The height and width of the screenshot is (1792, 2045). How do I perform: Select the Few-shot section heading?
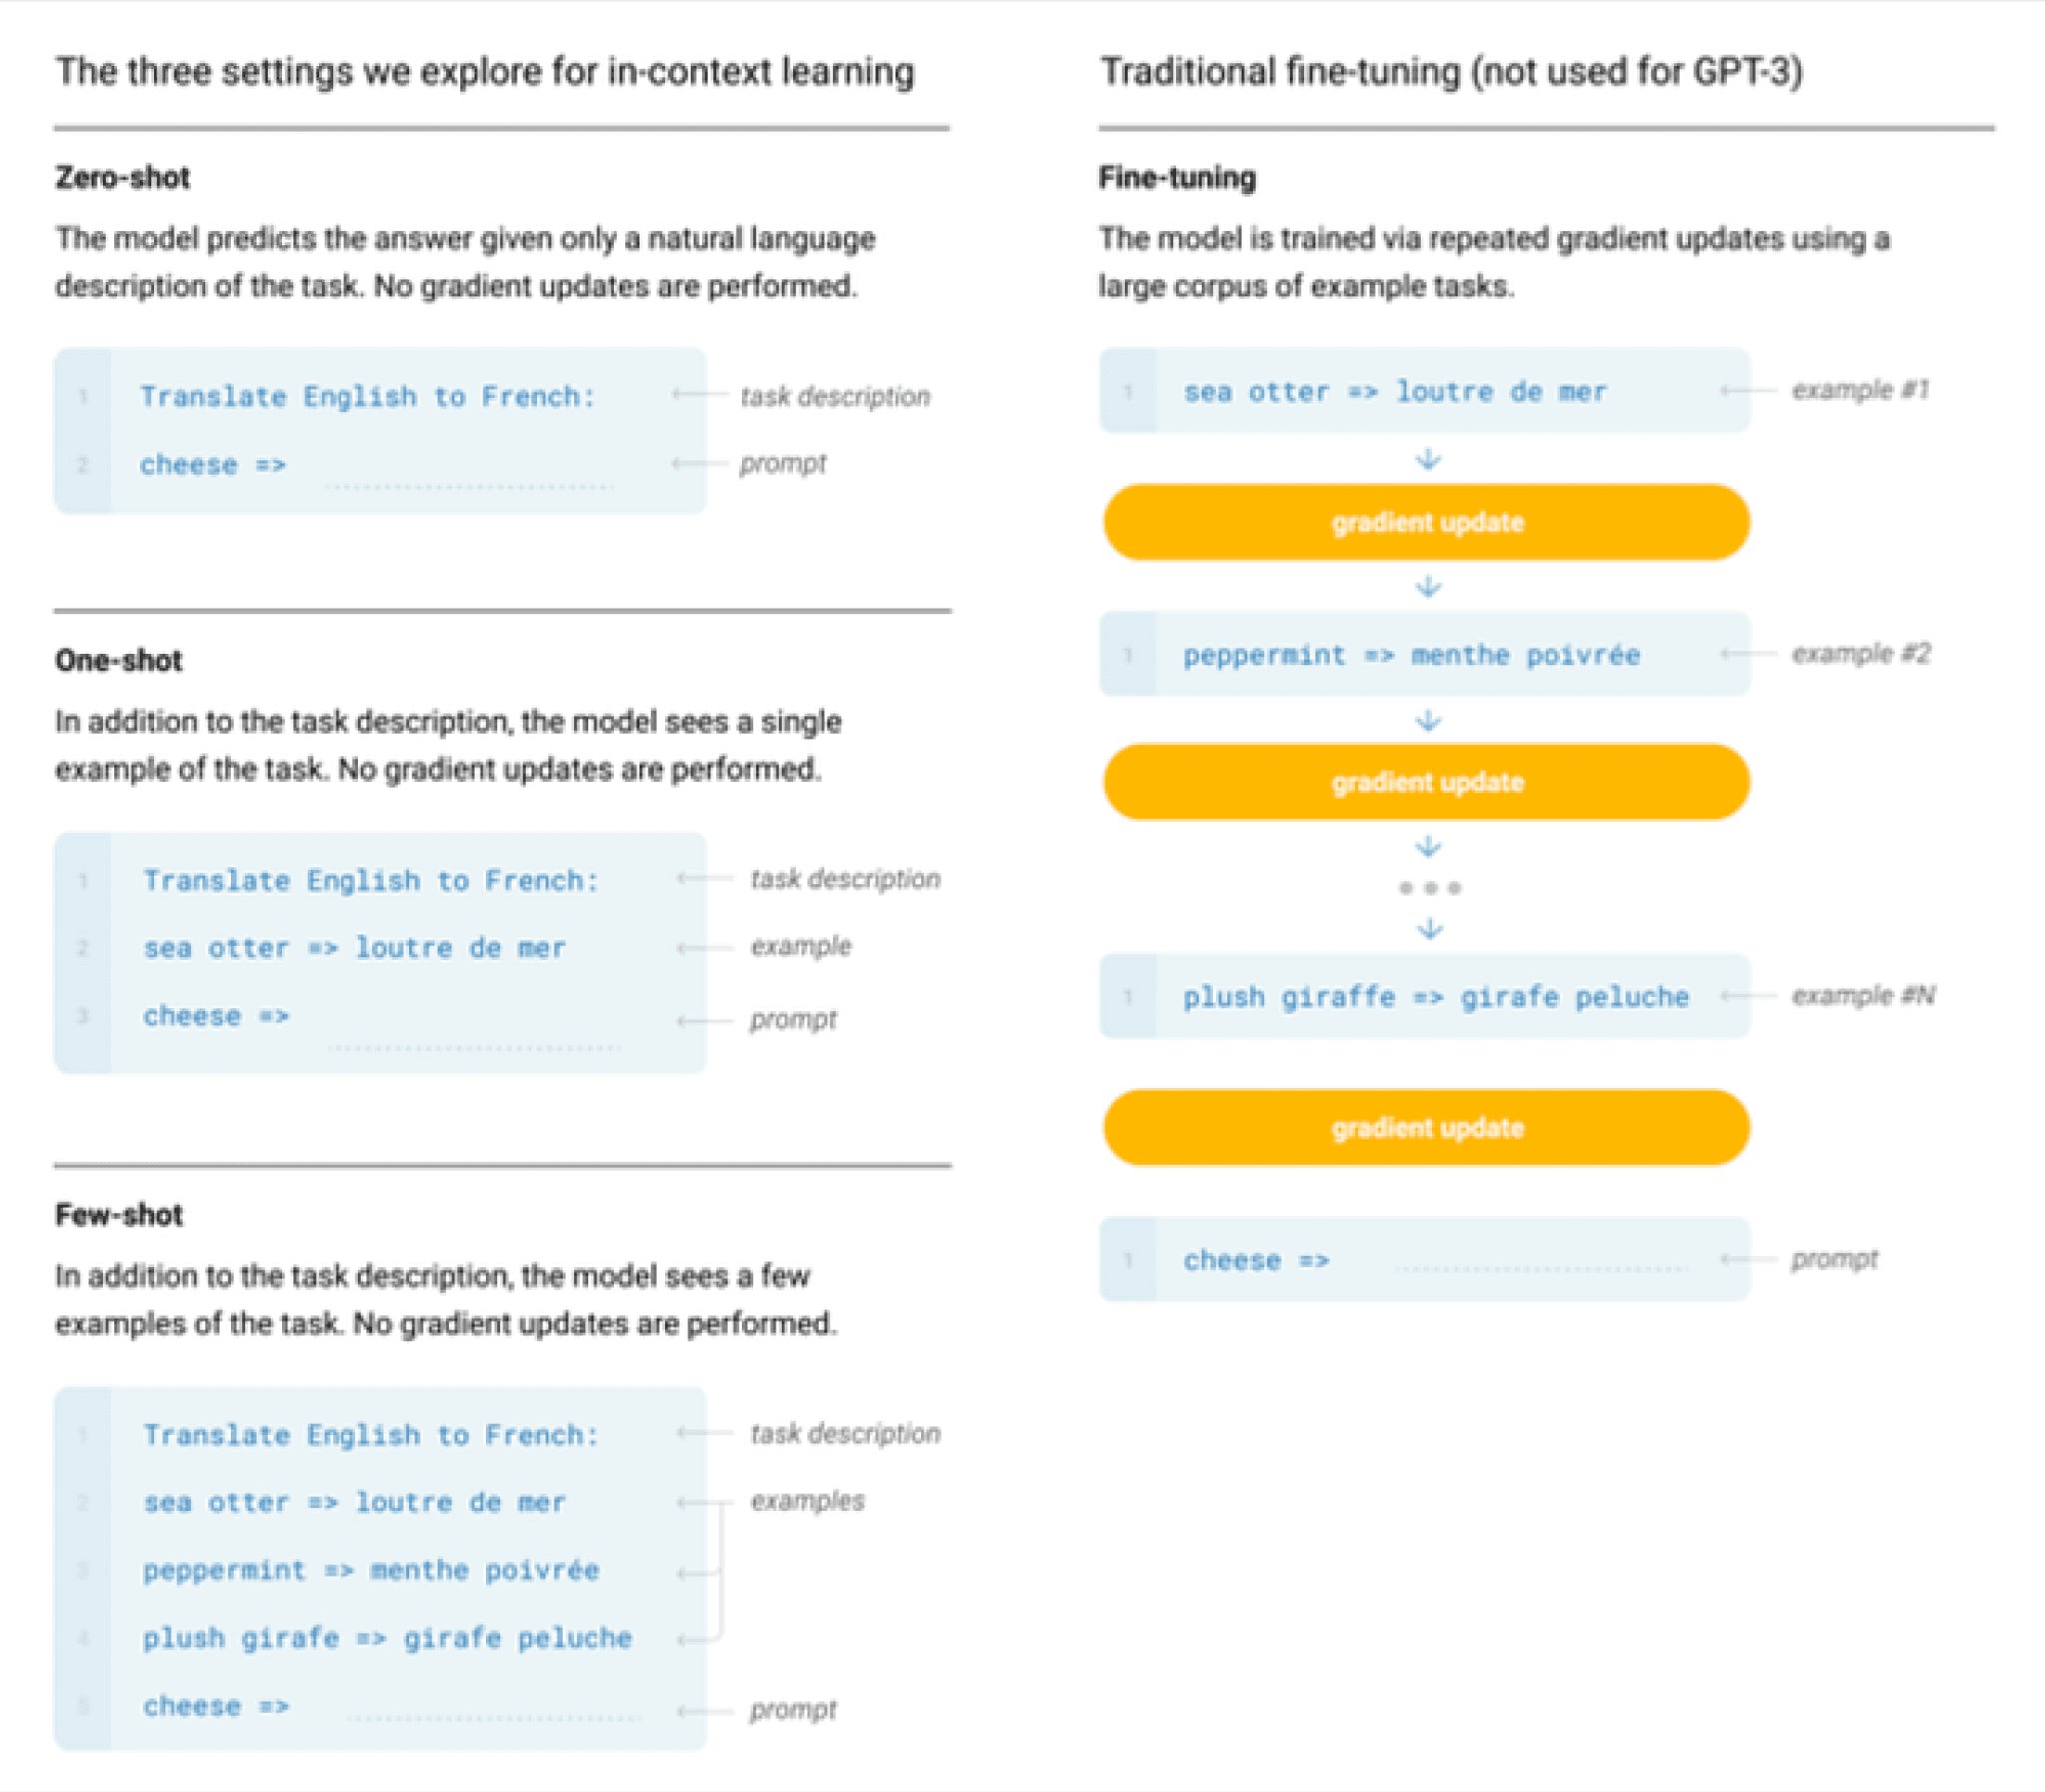click(118, 1214)
